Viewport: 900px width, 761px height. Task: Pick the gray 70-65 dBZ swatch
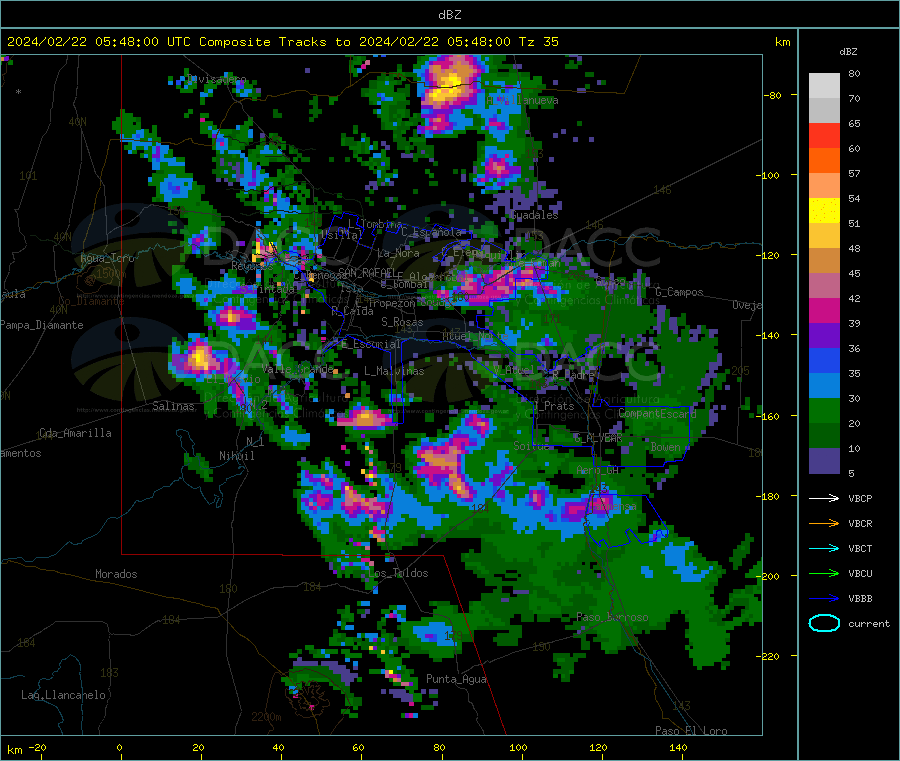(x=824, y=111)
